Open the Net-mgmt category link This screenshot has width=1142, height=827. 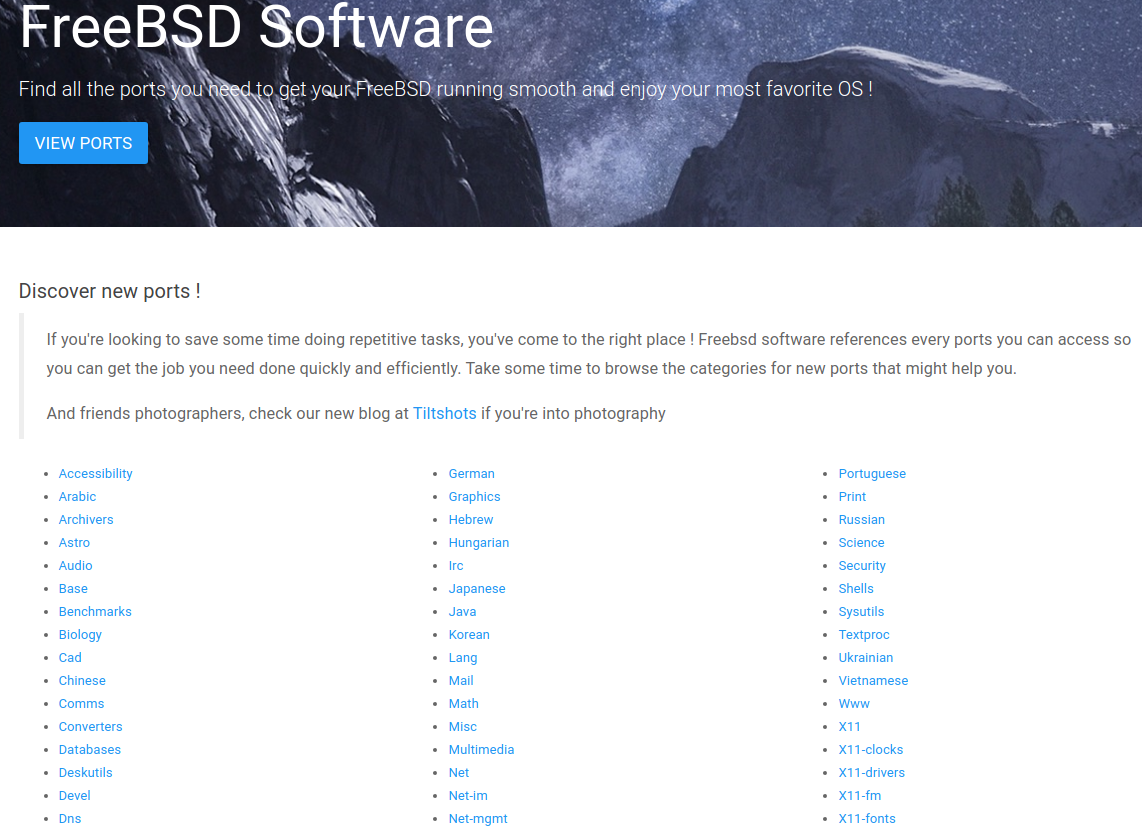click(x=478, y=819)
